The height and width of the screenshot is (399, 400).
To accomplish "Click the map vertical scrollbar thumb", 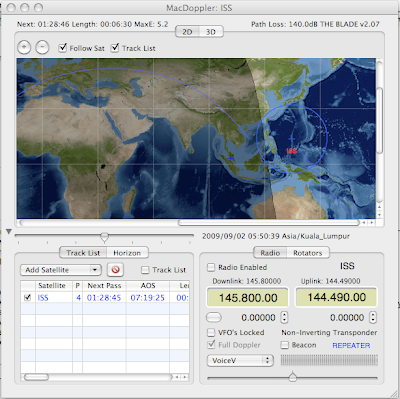I will tap(380, 120).
